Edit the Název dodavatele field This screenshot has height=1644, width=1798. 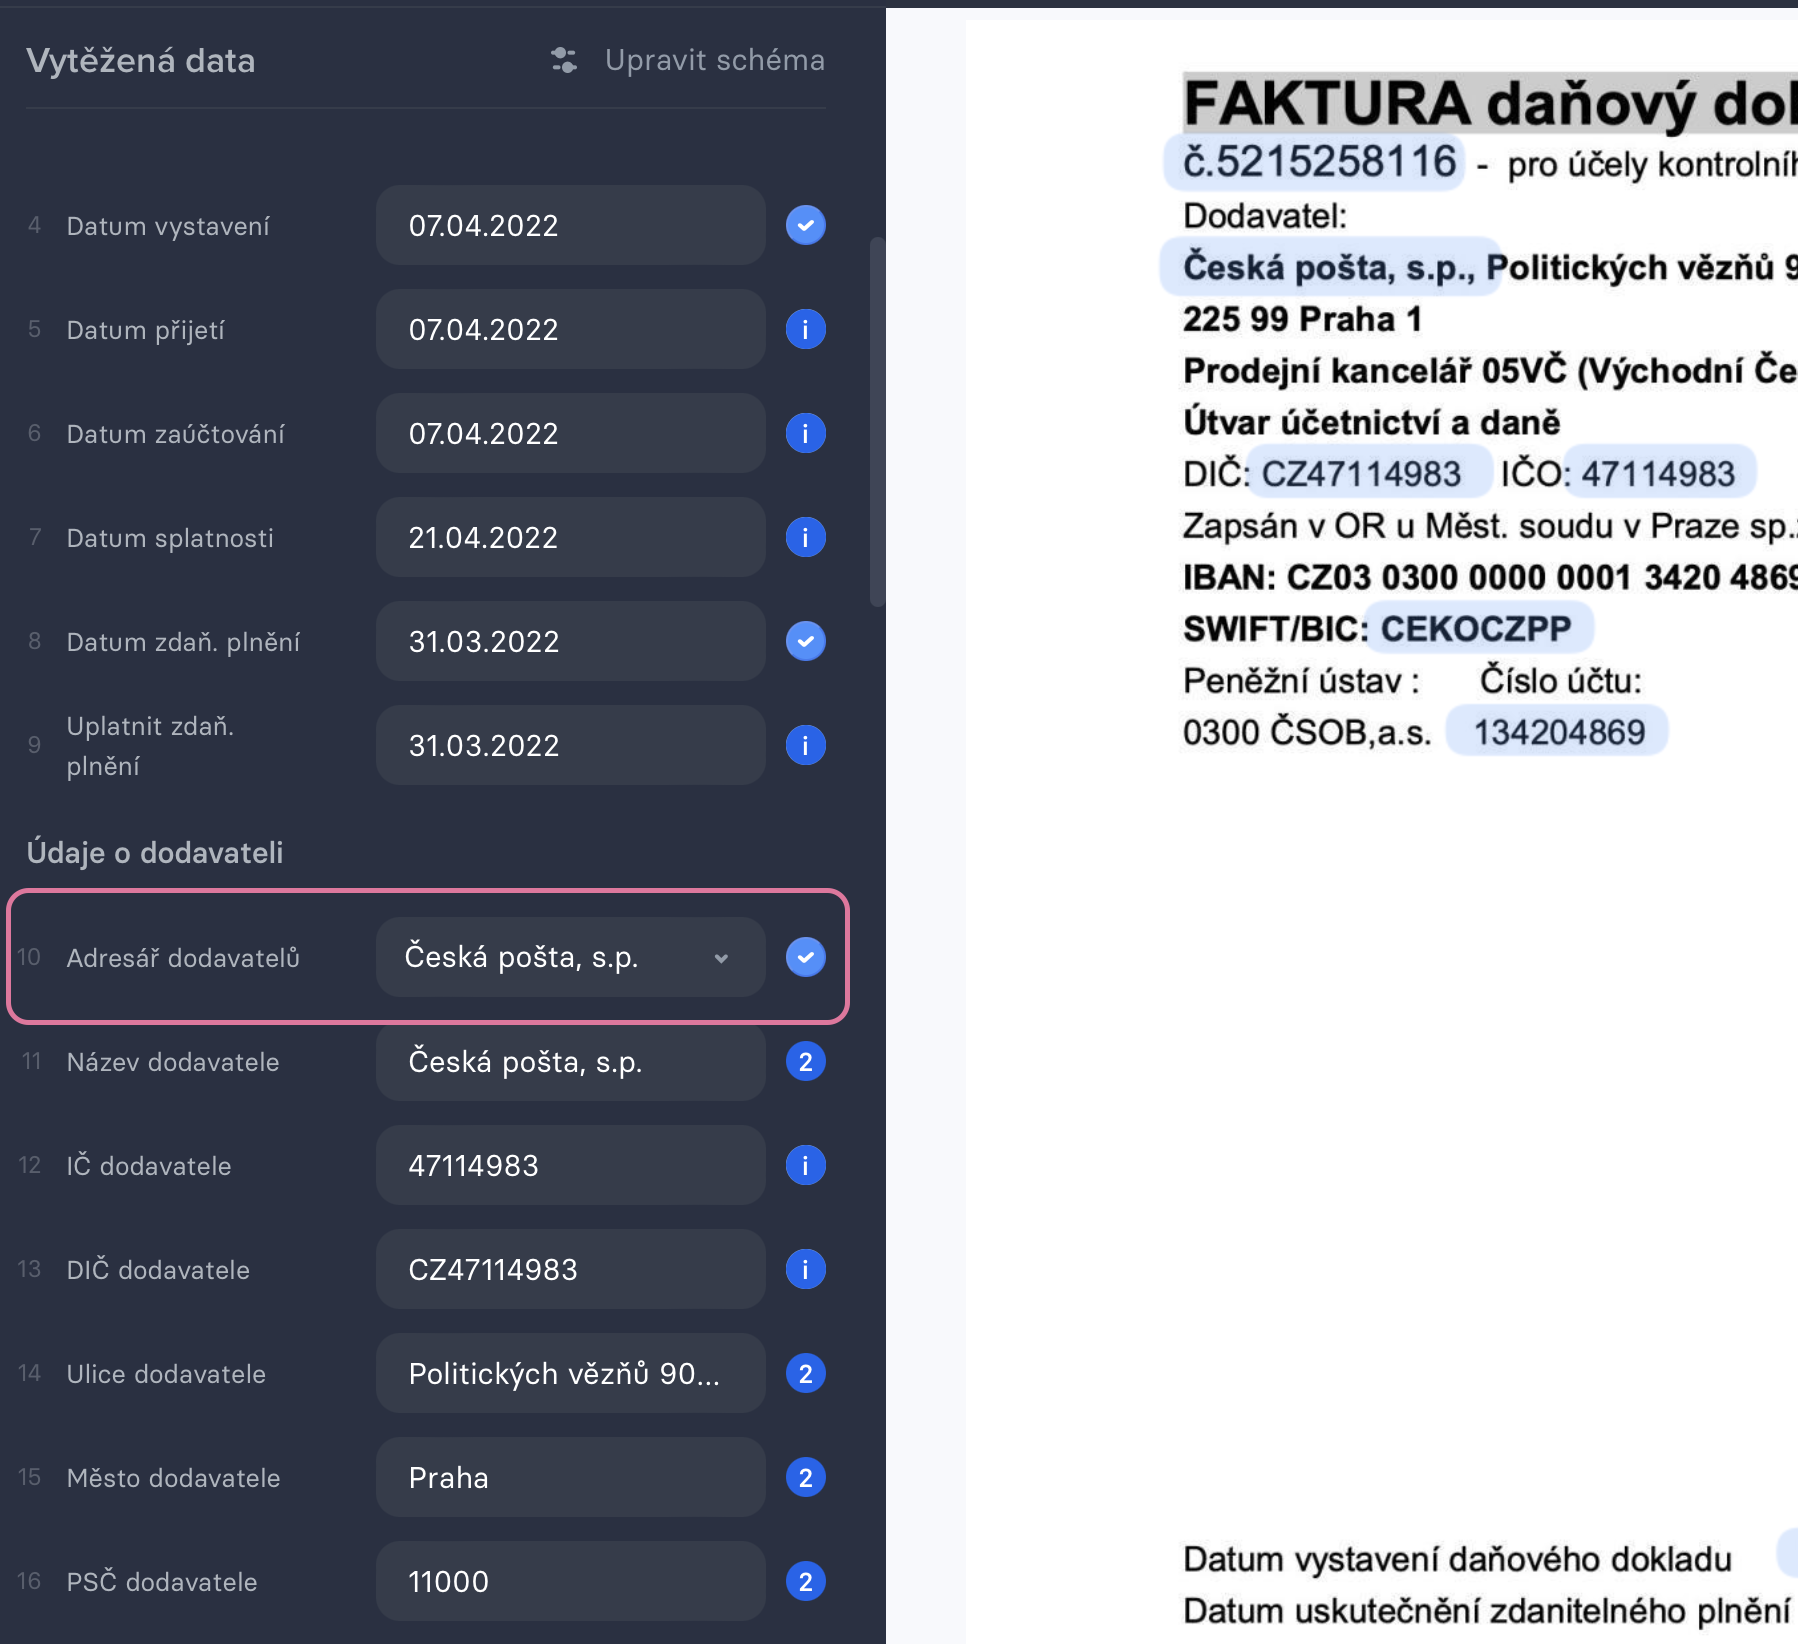[571, 1061]
